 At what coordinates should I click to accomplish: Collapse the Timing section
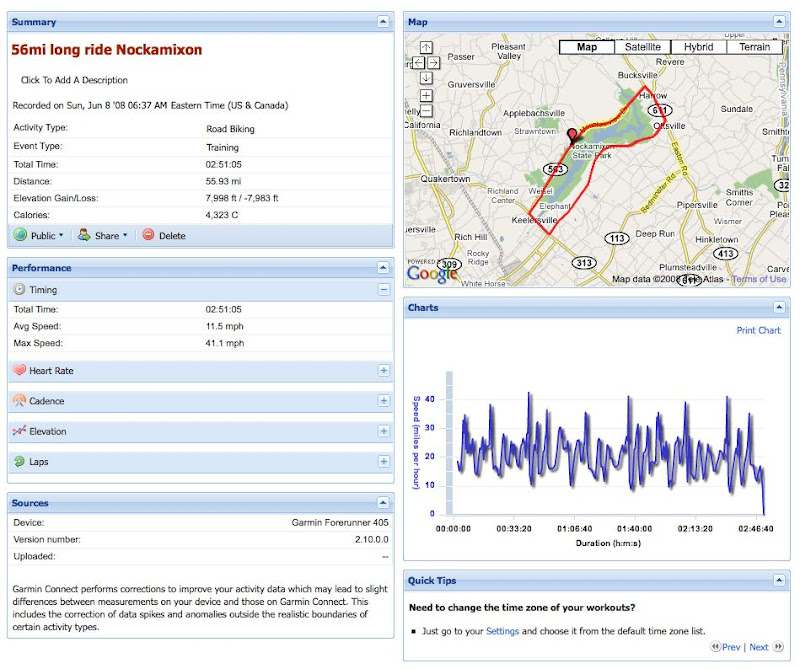pos(383,290)
